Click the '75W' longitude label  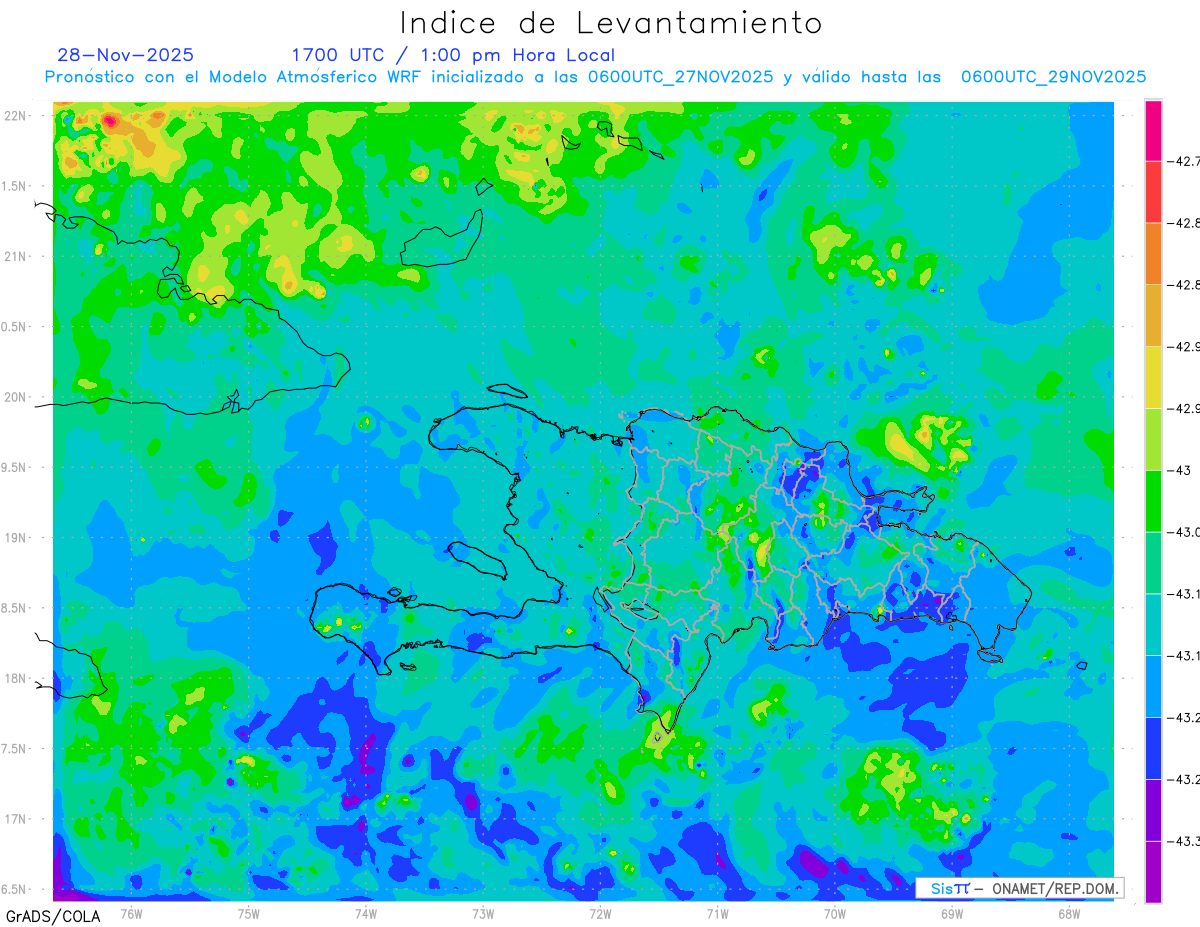pyautogui.click(x=248, y=913)
